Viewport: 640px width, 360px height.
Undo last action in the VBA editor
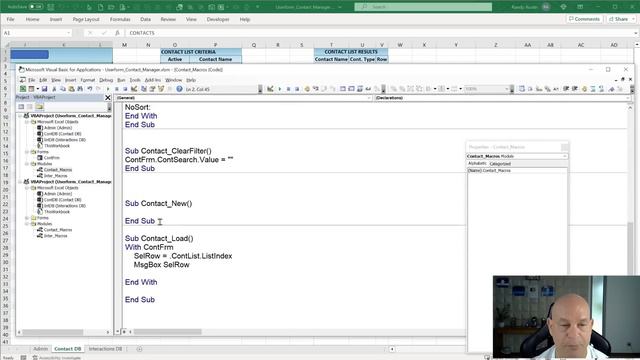(x=89, y=89)
